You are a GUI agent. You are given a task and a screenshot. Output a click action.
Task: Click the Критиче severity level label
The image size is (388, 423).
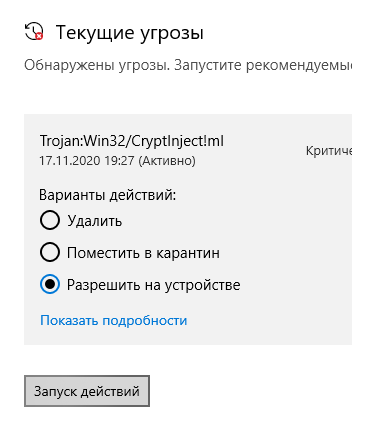[x=329, y=151]
